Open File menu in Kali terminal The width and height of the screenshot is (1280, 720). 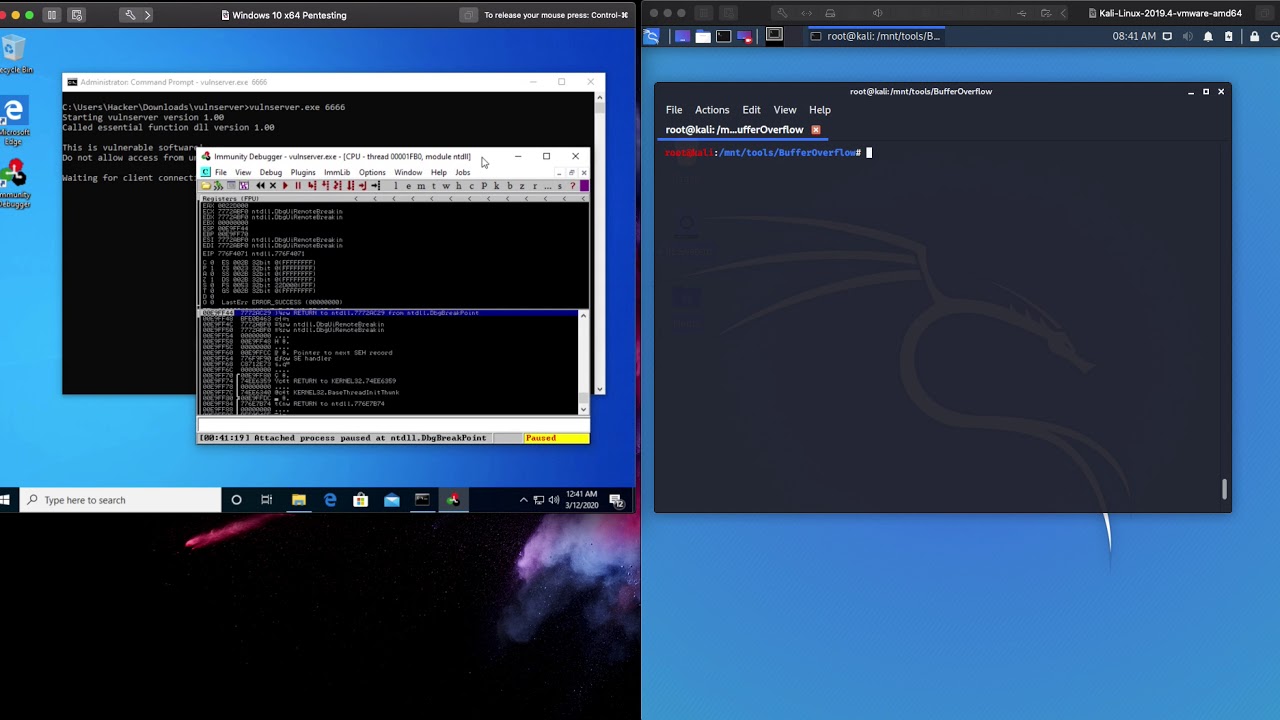(x=674, y=110)
